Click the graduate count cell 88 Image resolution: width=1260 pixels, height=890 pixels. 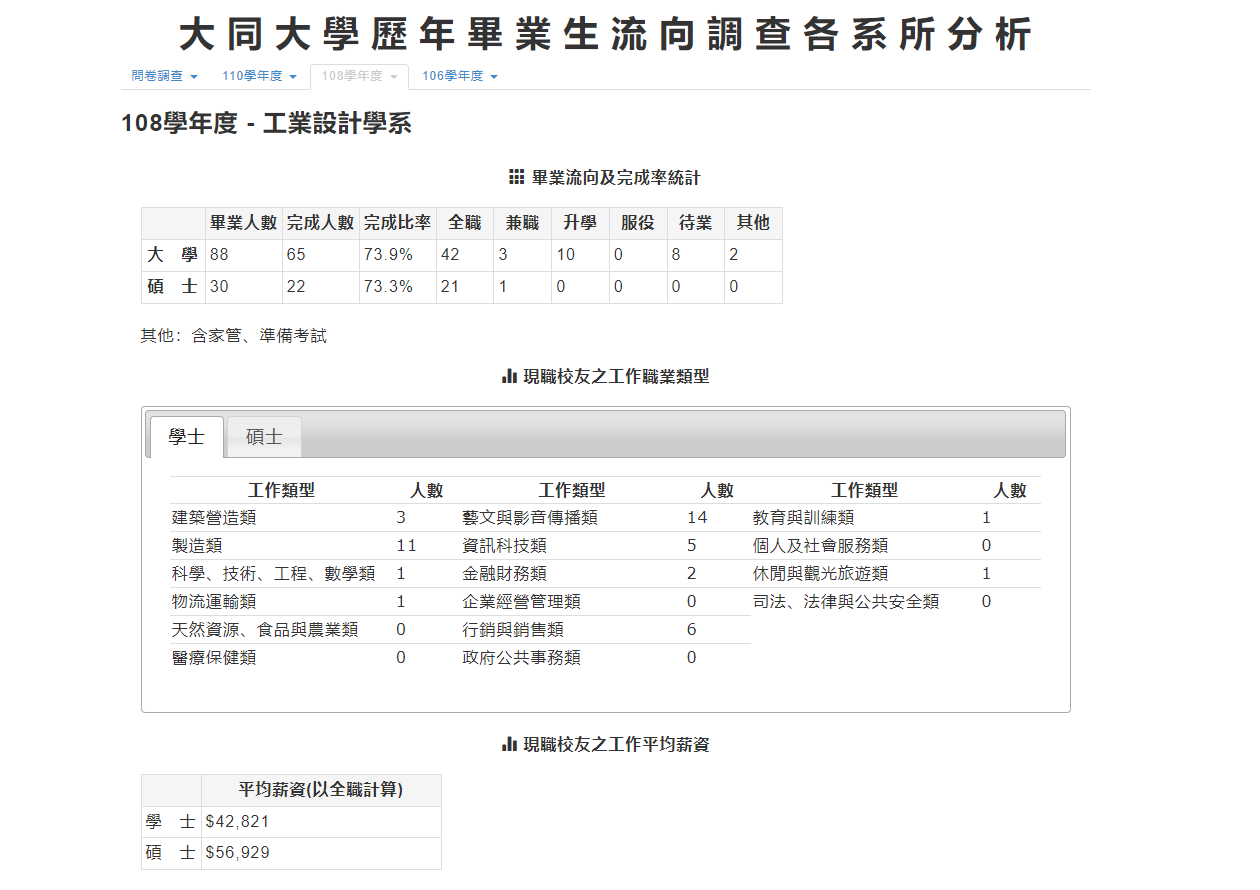(243, 255)
